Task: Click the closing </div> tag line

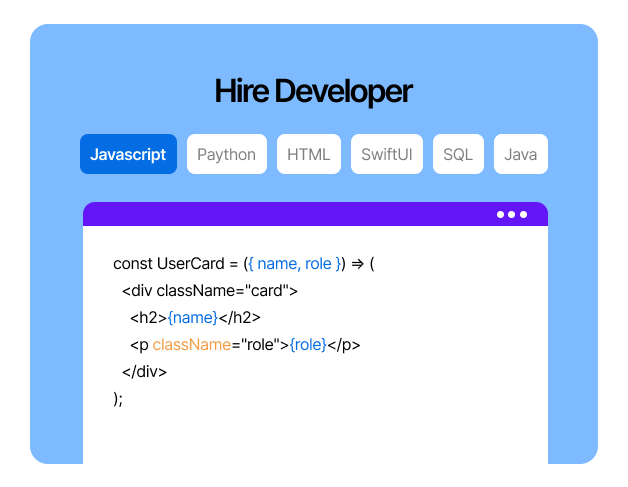Action: pos(144,372)
